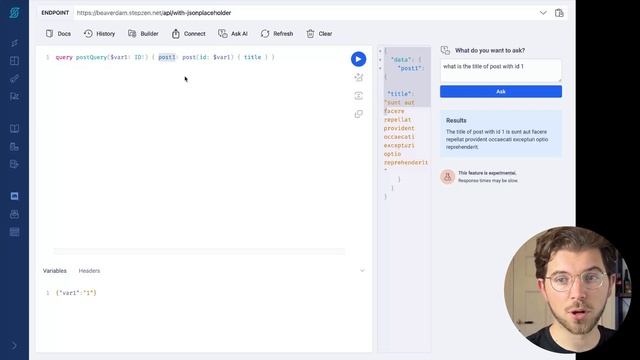Open the endpoint dropdown chevron
640x360 pixels.
click(543, 13)
